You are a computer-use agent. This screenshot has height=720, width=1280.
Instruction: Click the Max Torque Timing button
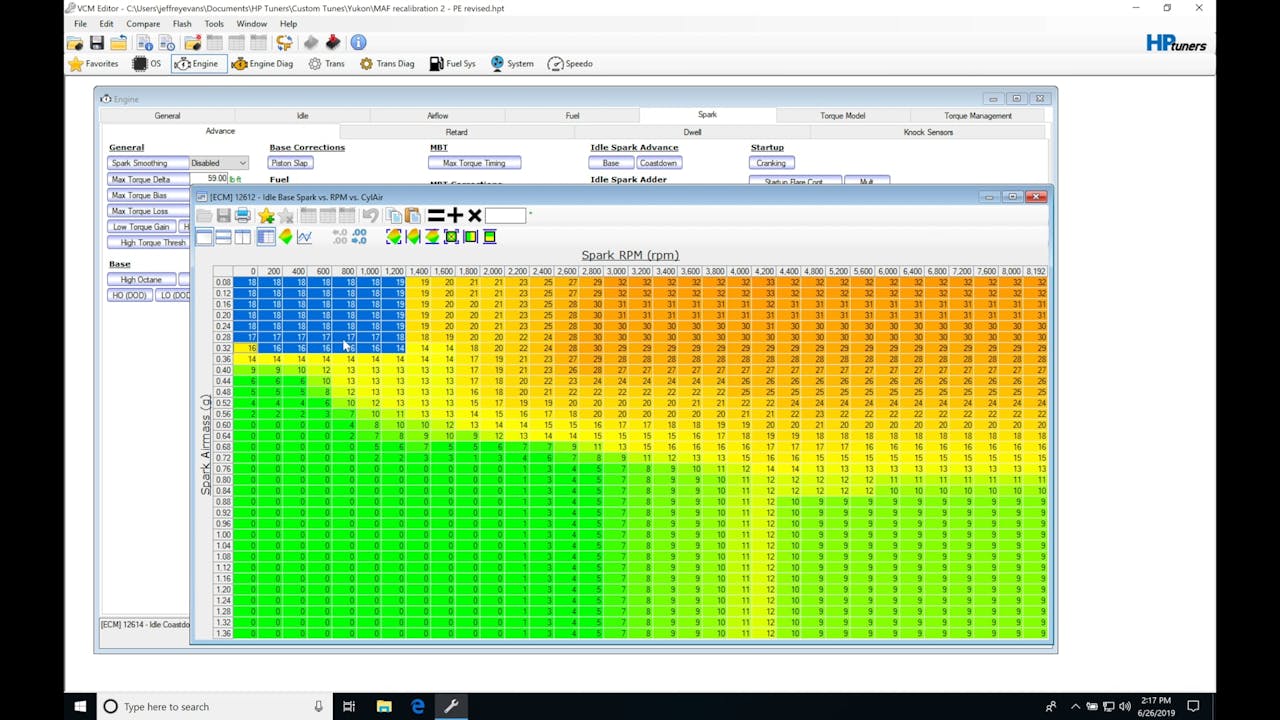[x=474, y=163]
